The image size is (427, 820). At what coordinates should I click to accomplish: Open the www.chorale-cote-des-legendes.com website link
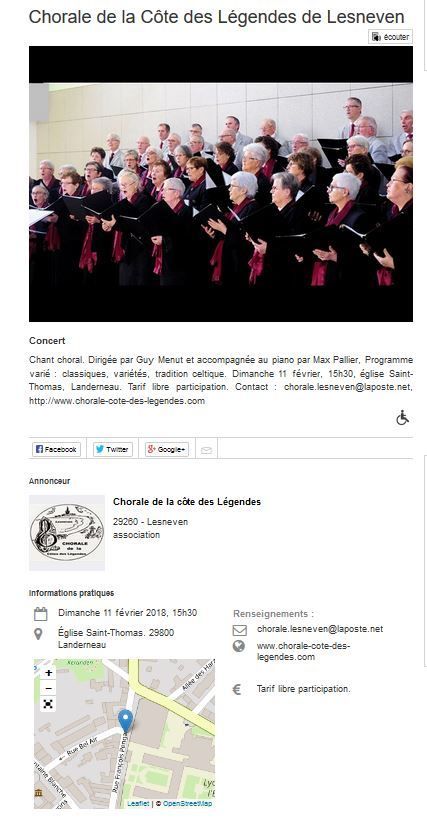[x=303, y=652]
